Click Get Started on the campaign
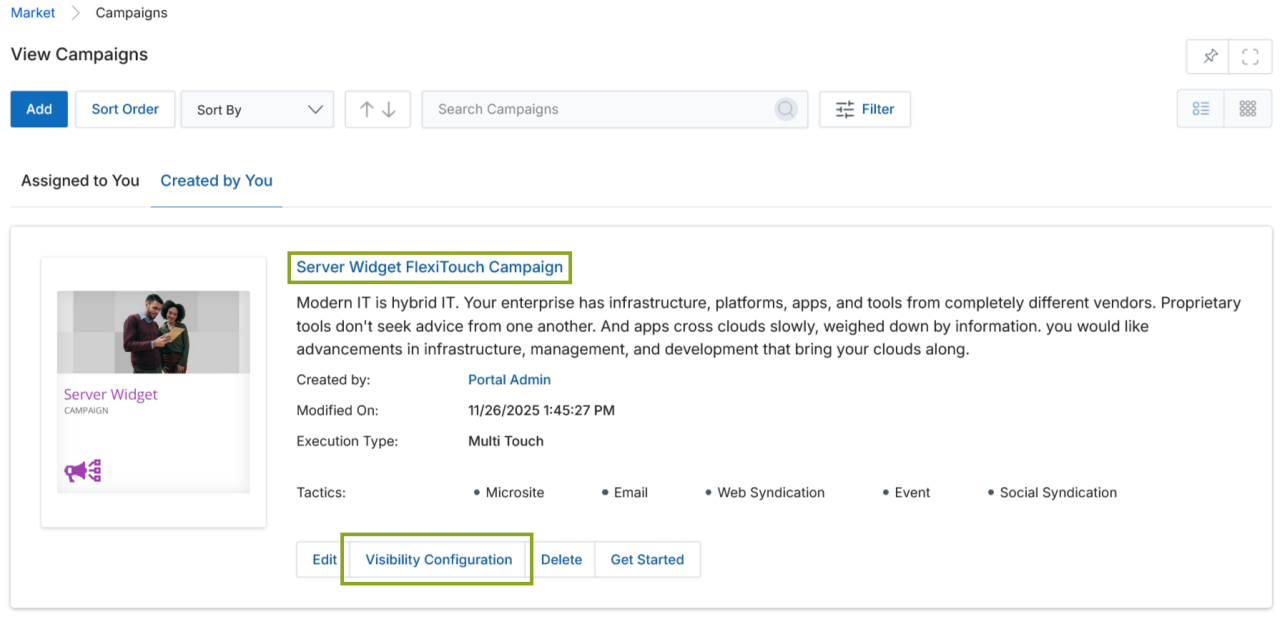 point(647,560)
